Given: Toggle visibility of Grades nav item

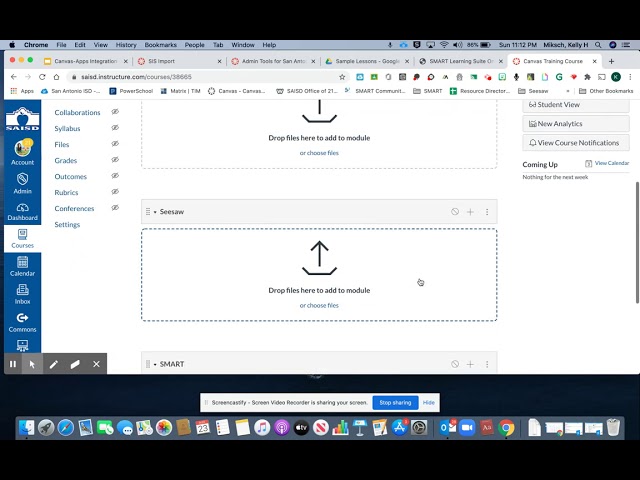Looking at the screenshot, I should click(x=115, y=160).
